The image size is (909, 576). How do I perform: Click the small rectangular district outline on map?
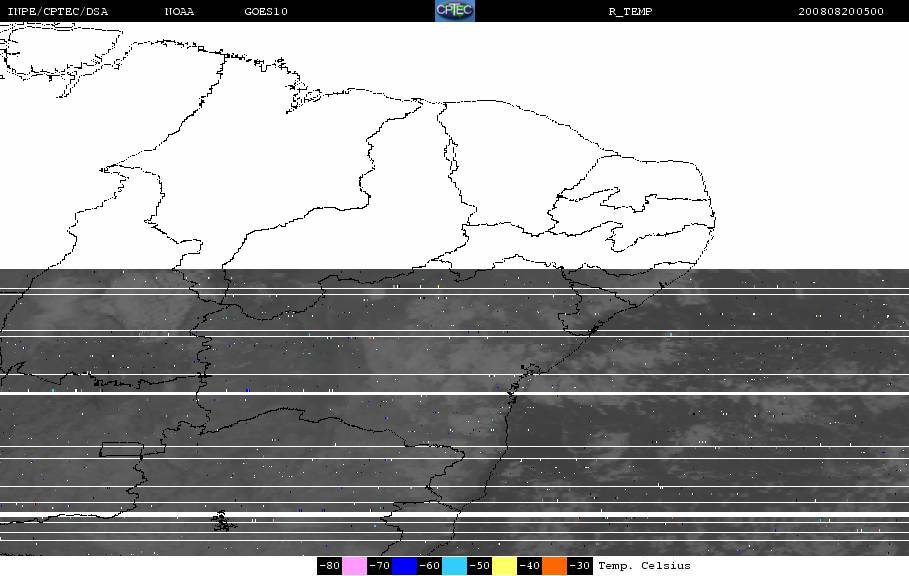click(122, 449)
